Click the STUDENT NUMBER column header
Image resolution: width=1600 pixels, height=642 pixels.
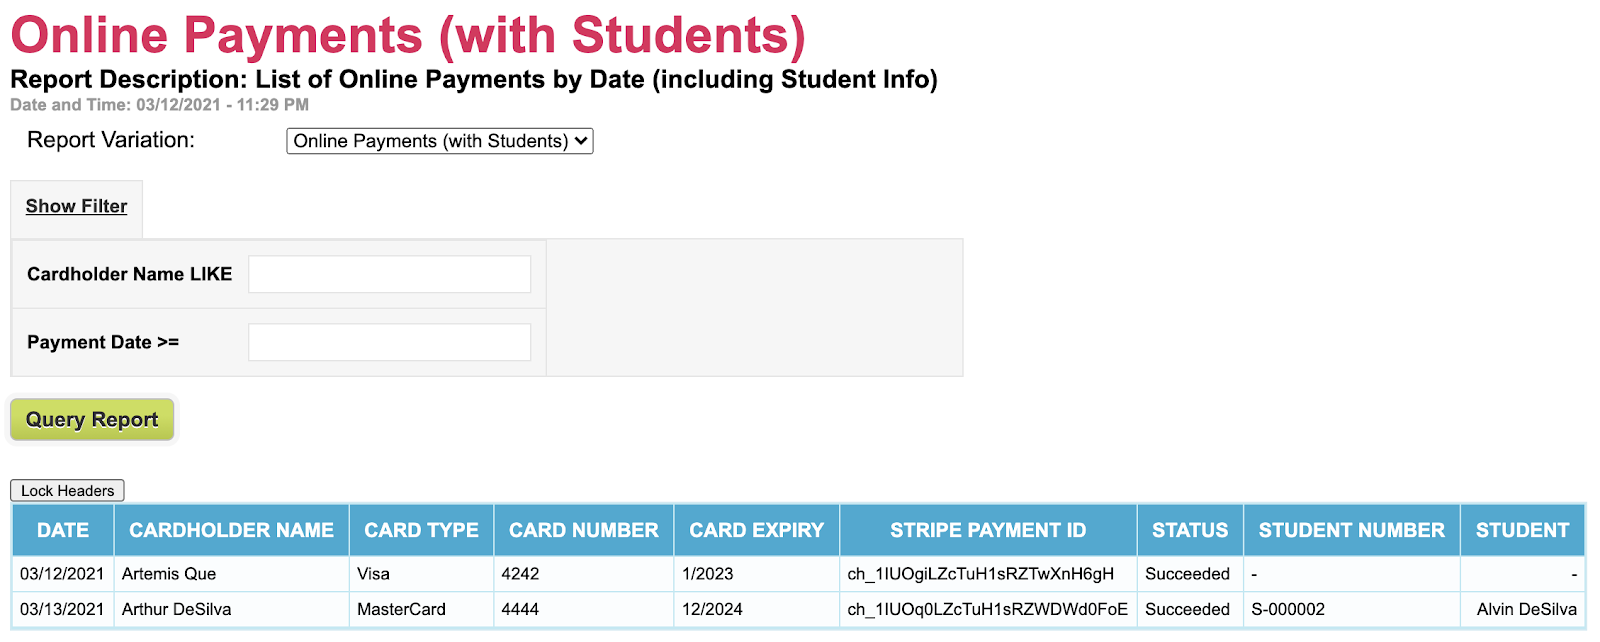[x=1352, y=530]
